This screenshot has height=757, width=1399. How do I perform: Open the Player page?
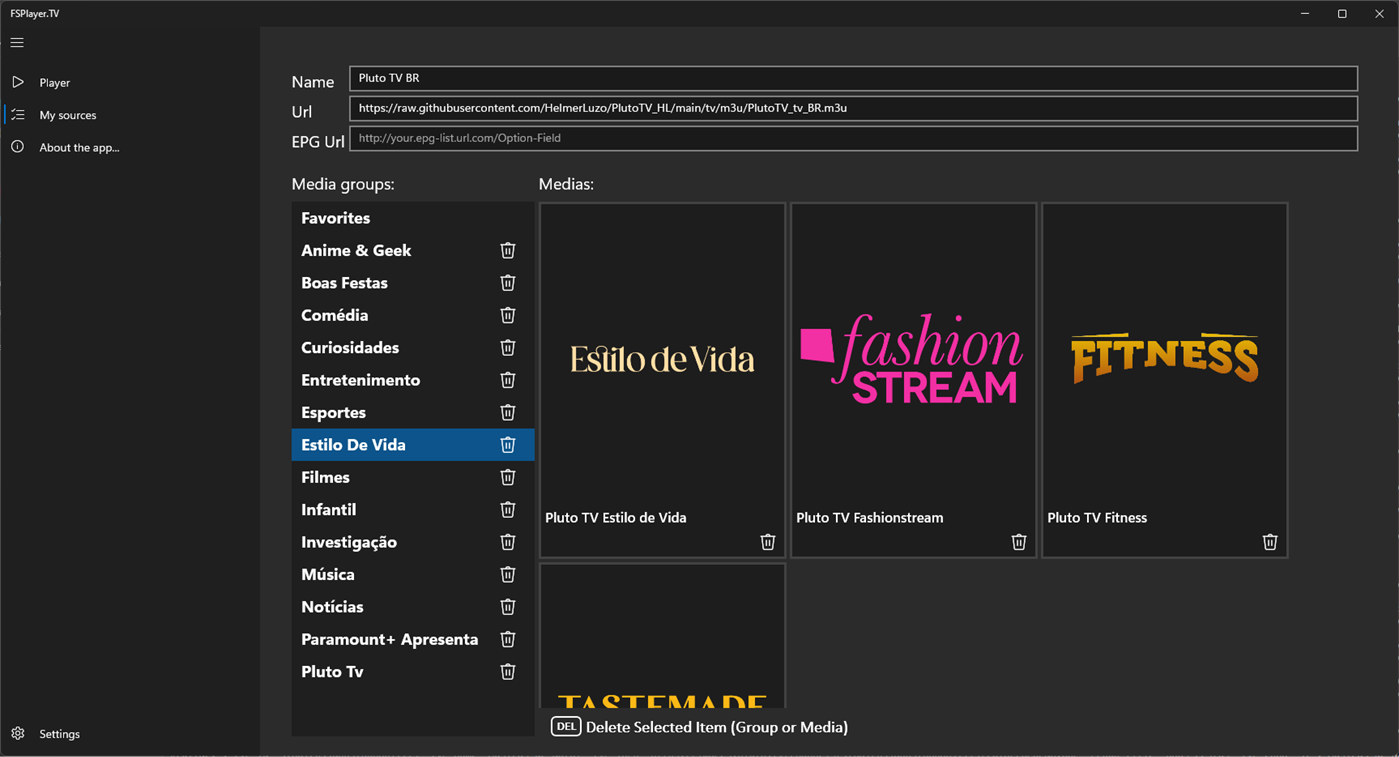(55, 82)
